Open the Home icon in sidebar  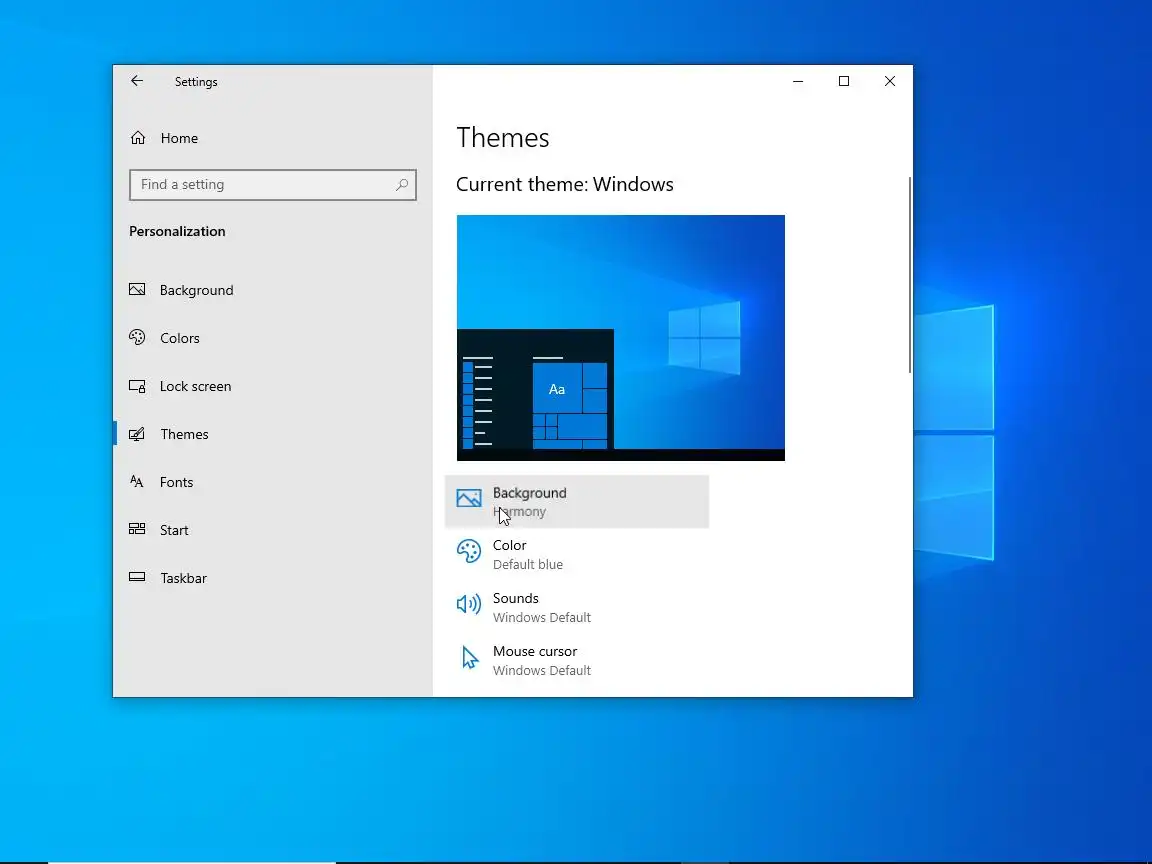click(137, 137)
